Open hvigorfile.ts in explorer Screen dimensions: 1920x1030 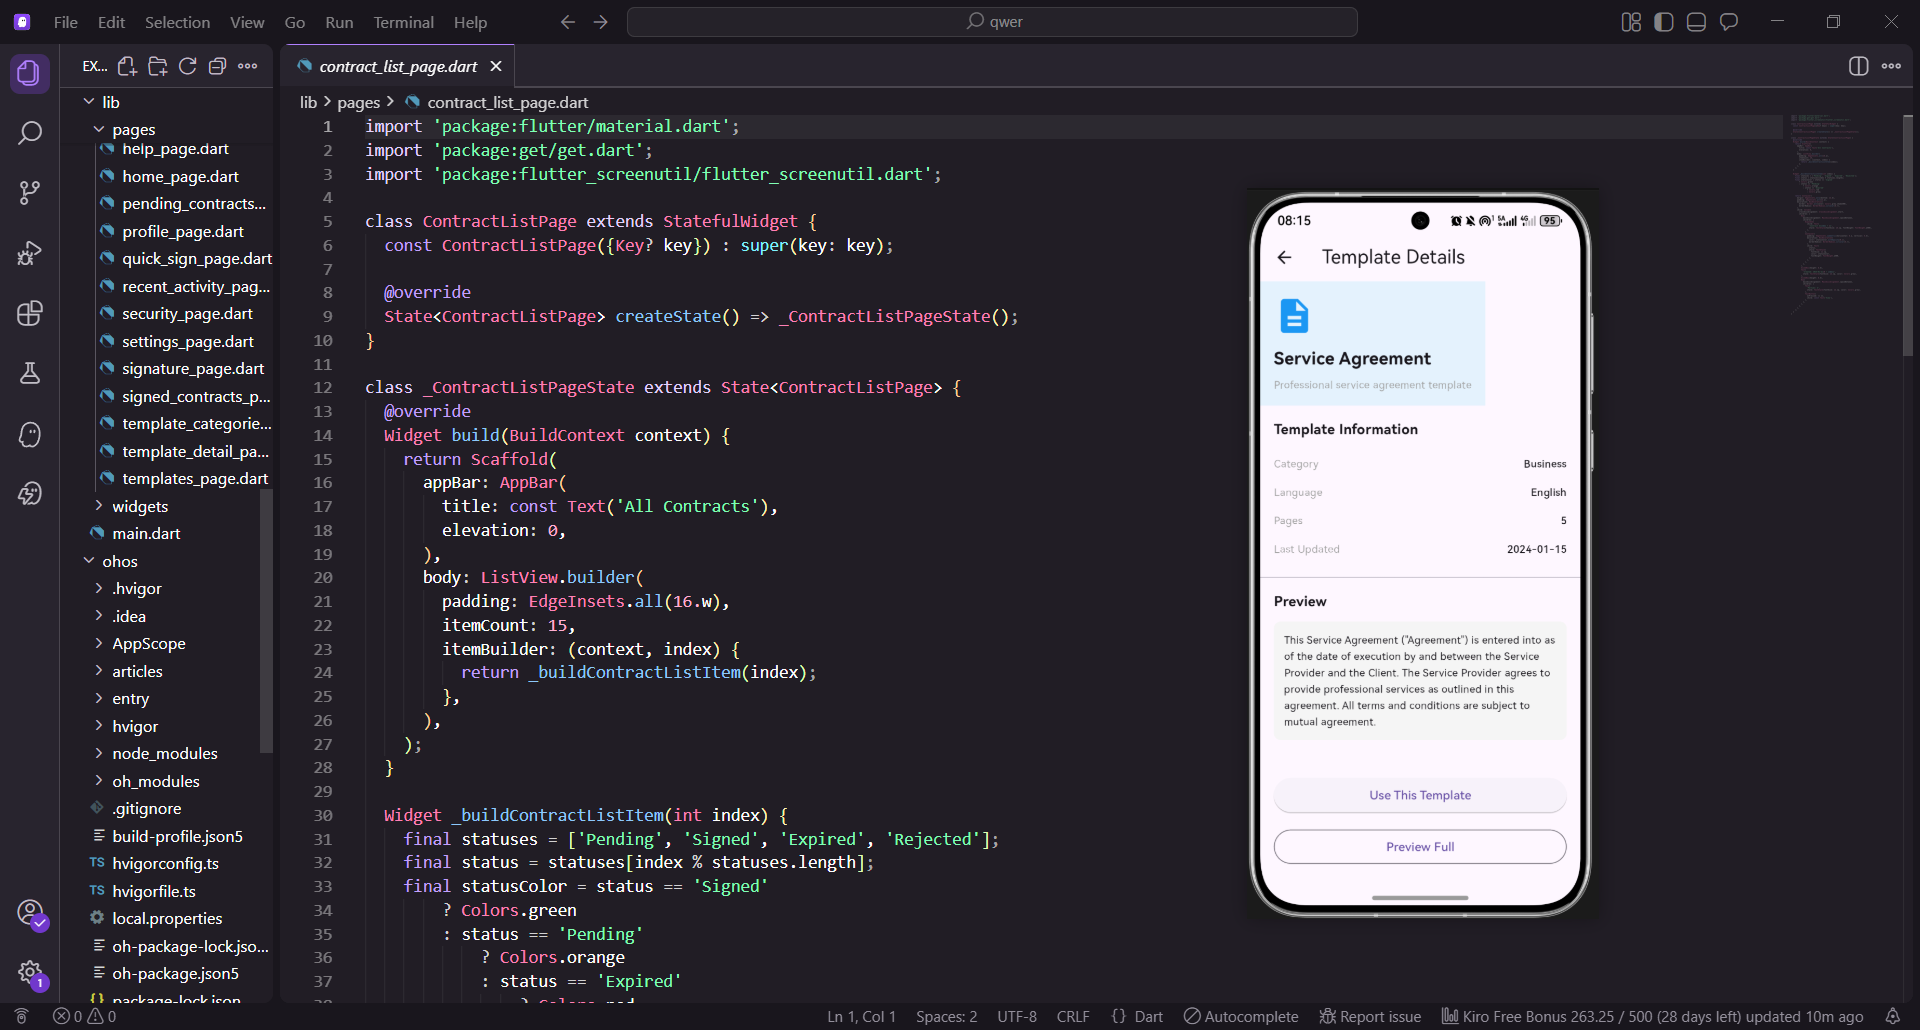pos(154,891)
